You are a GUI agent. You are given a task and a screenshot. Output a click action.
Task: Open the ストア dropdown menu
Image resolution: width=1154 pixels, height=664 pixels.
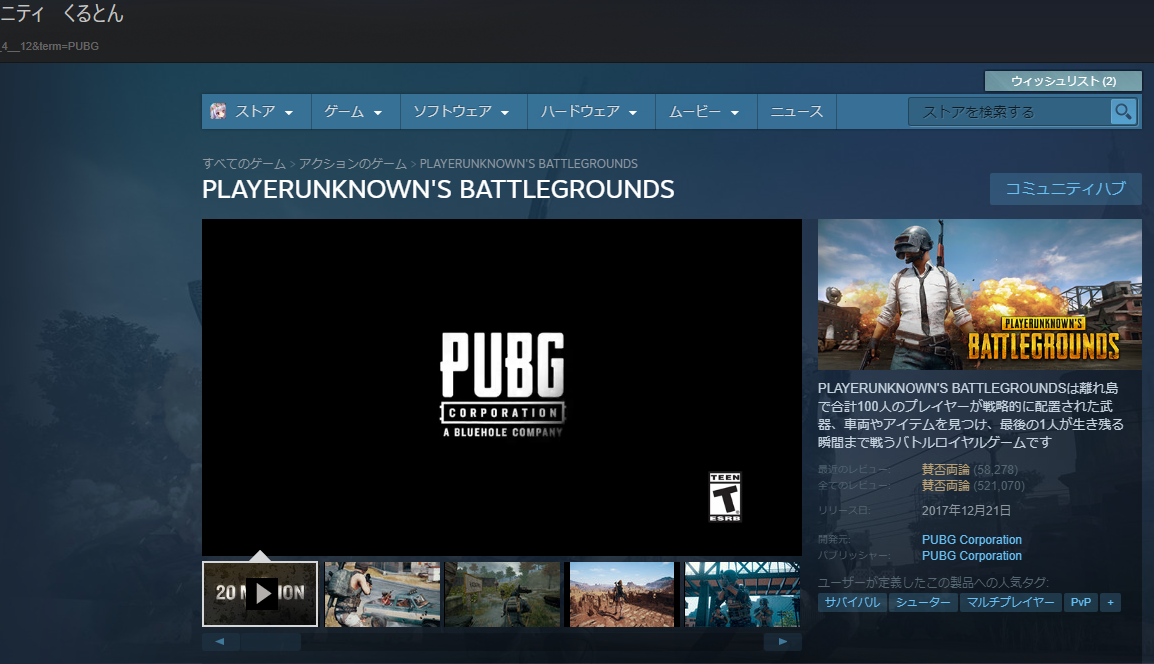tap(257, 112)
